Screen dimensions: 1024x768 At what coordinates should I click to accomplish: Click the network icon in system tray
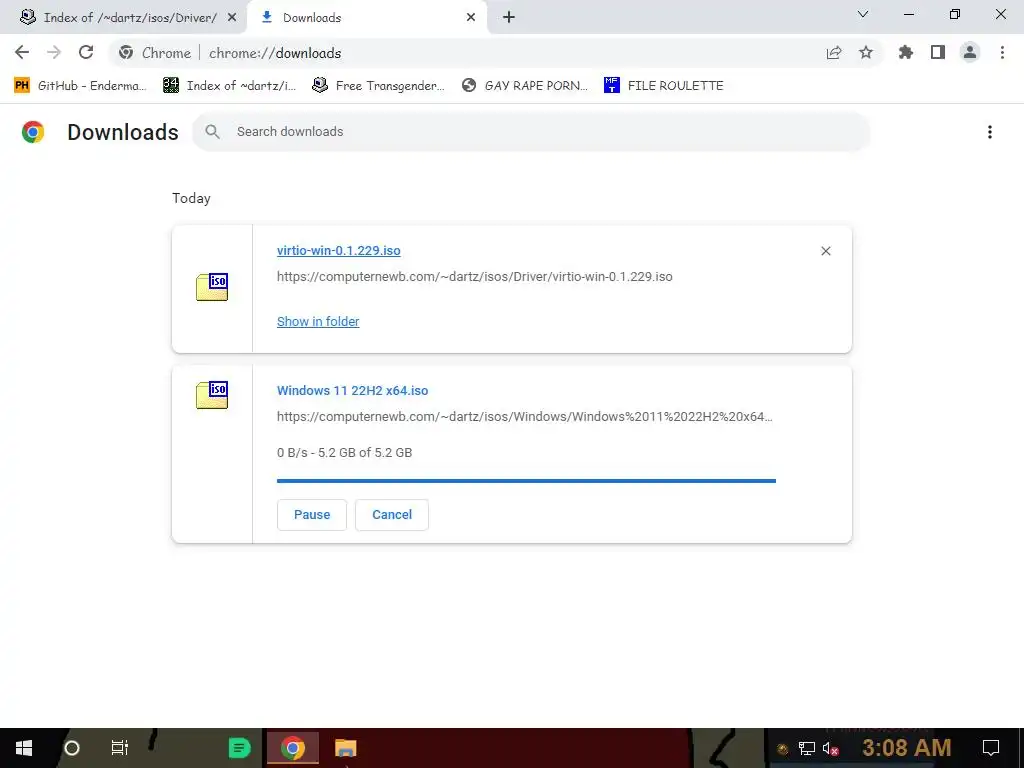click(x=807, y=748)
